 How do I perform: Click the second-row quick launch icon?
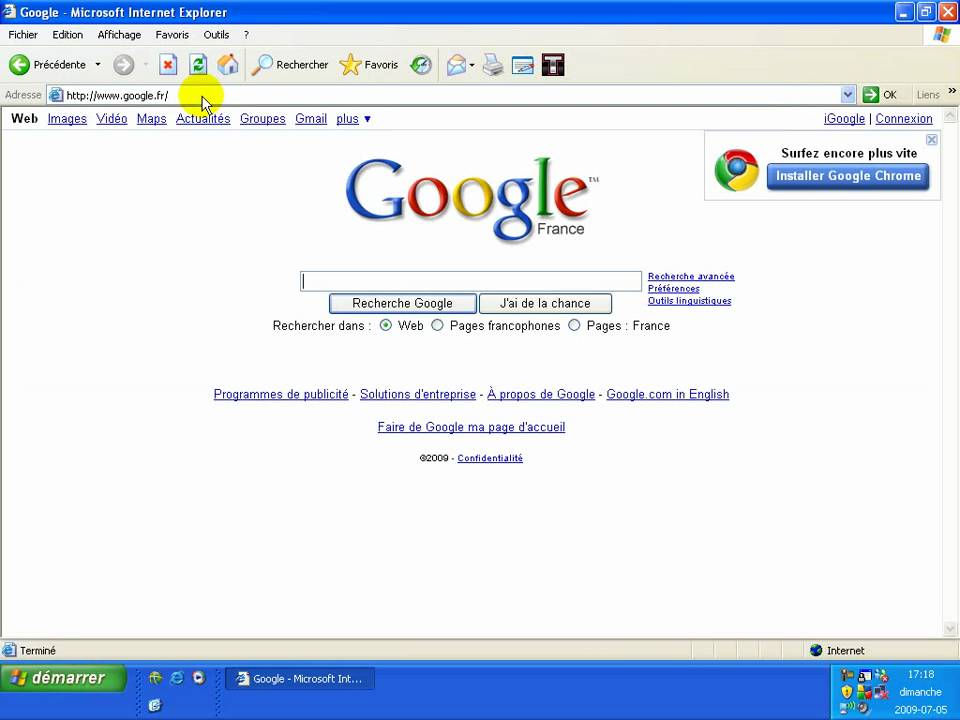click(x=155, y=705)
